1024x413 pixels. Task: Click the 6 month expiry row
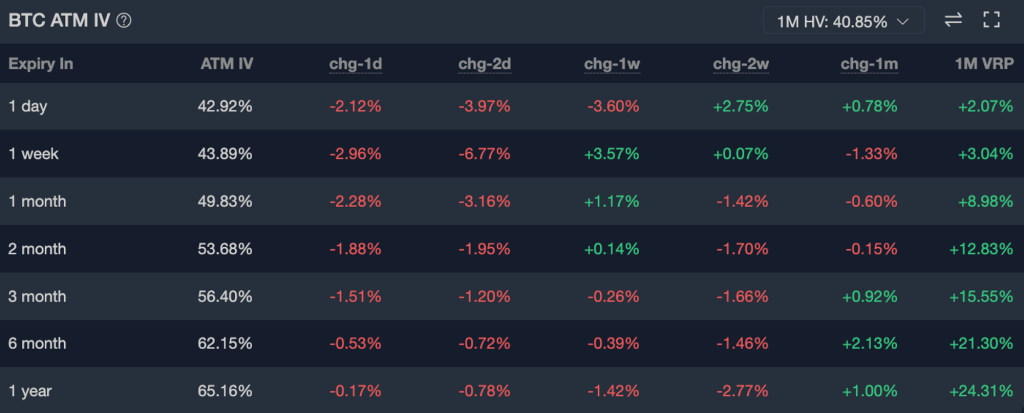(37, 344)
